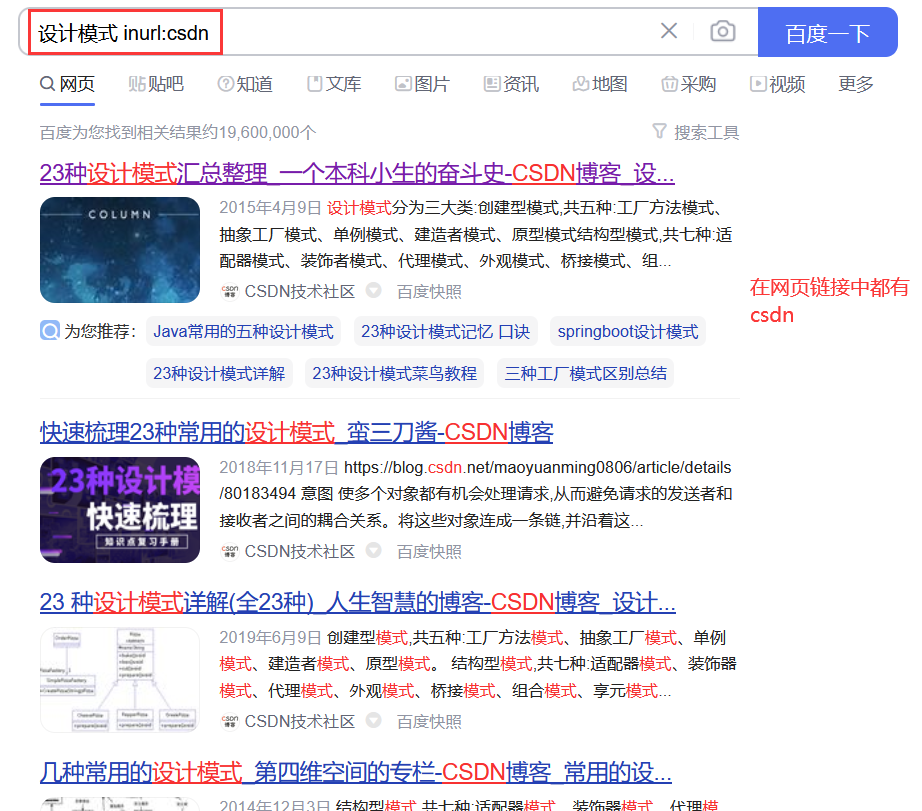Click the CSDN logo icon under the second result

[x=229, y=551]
